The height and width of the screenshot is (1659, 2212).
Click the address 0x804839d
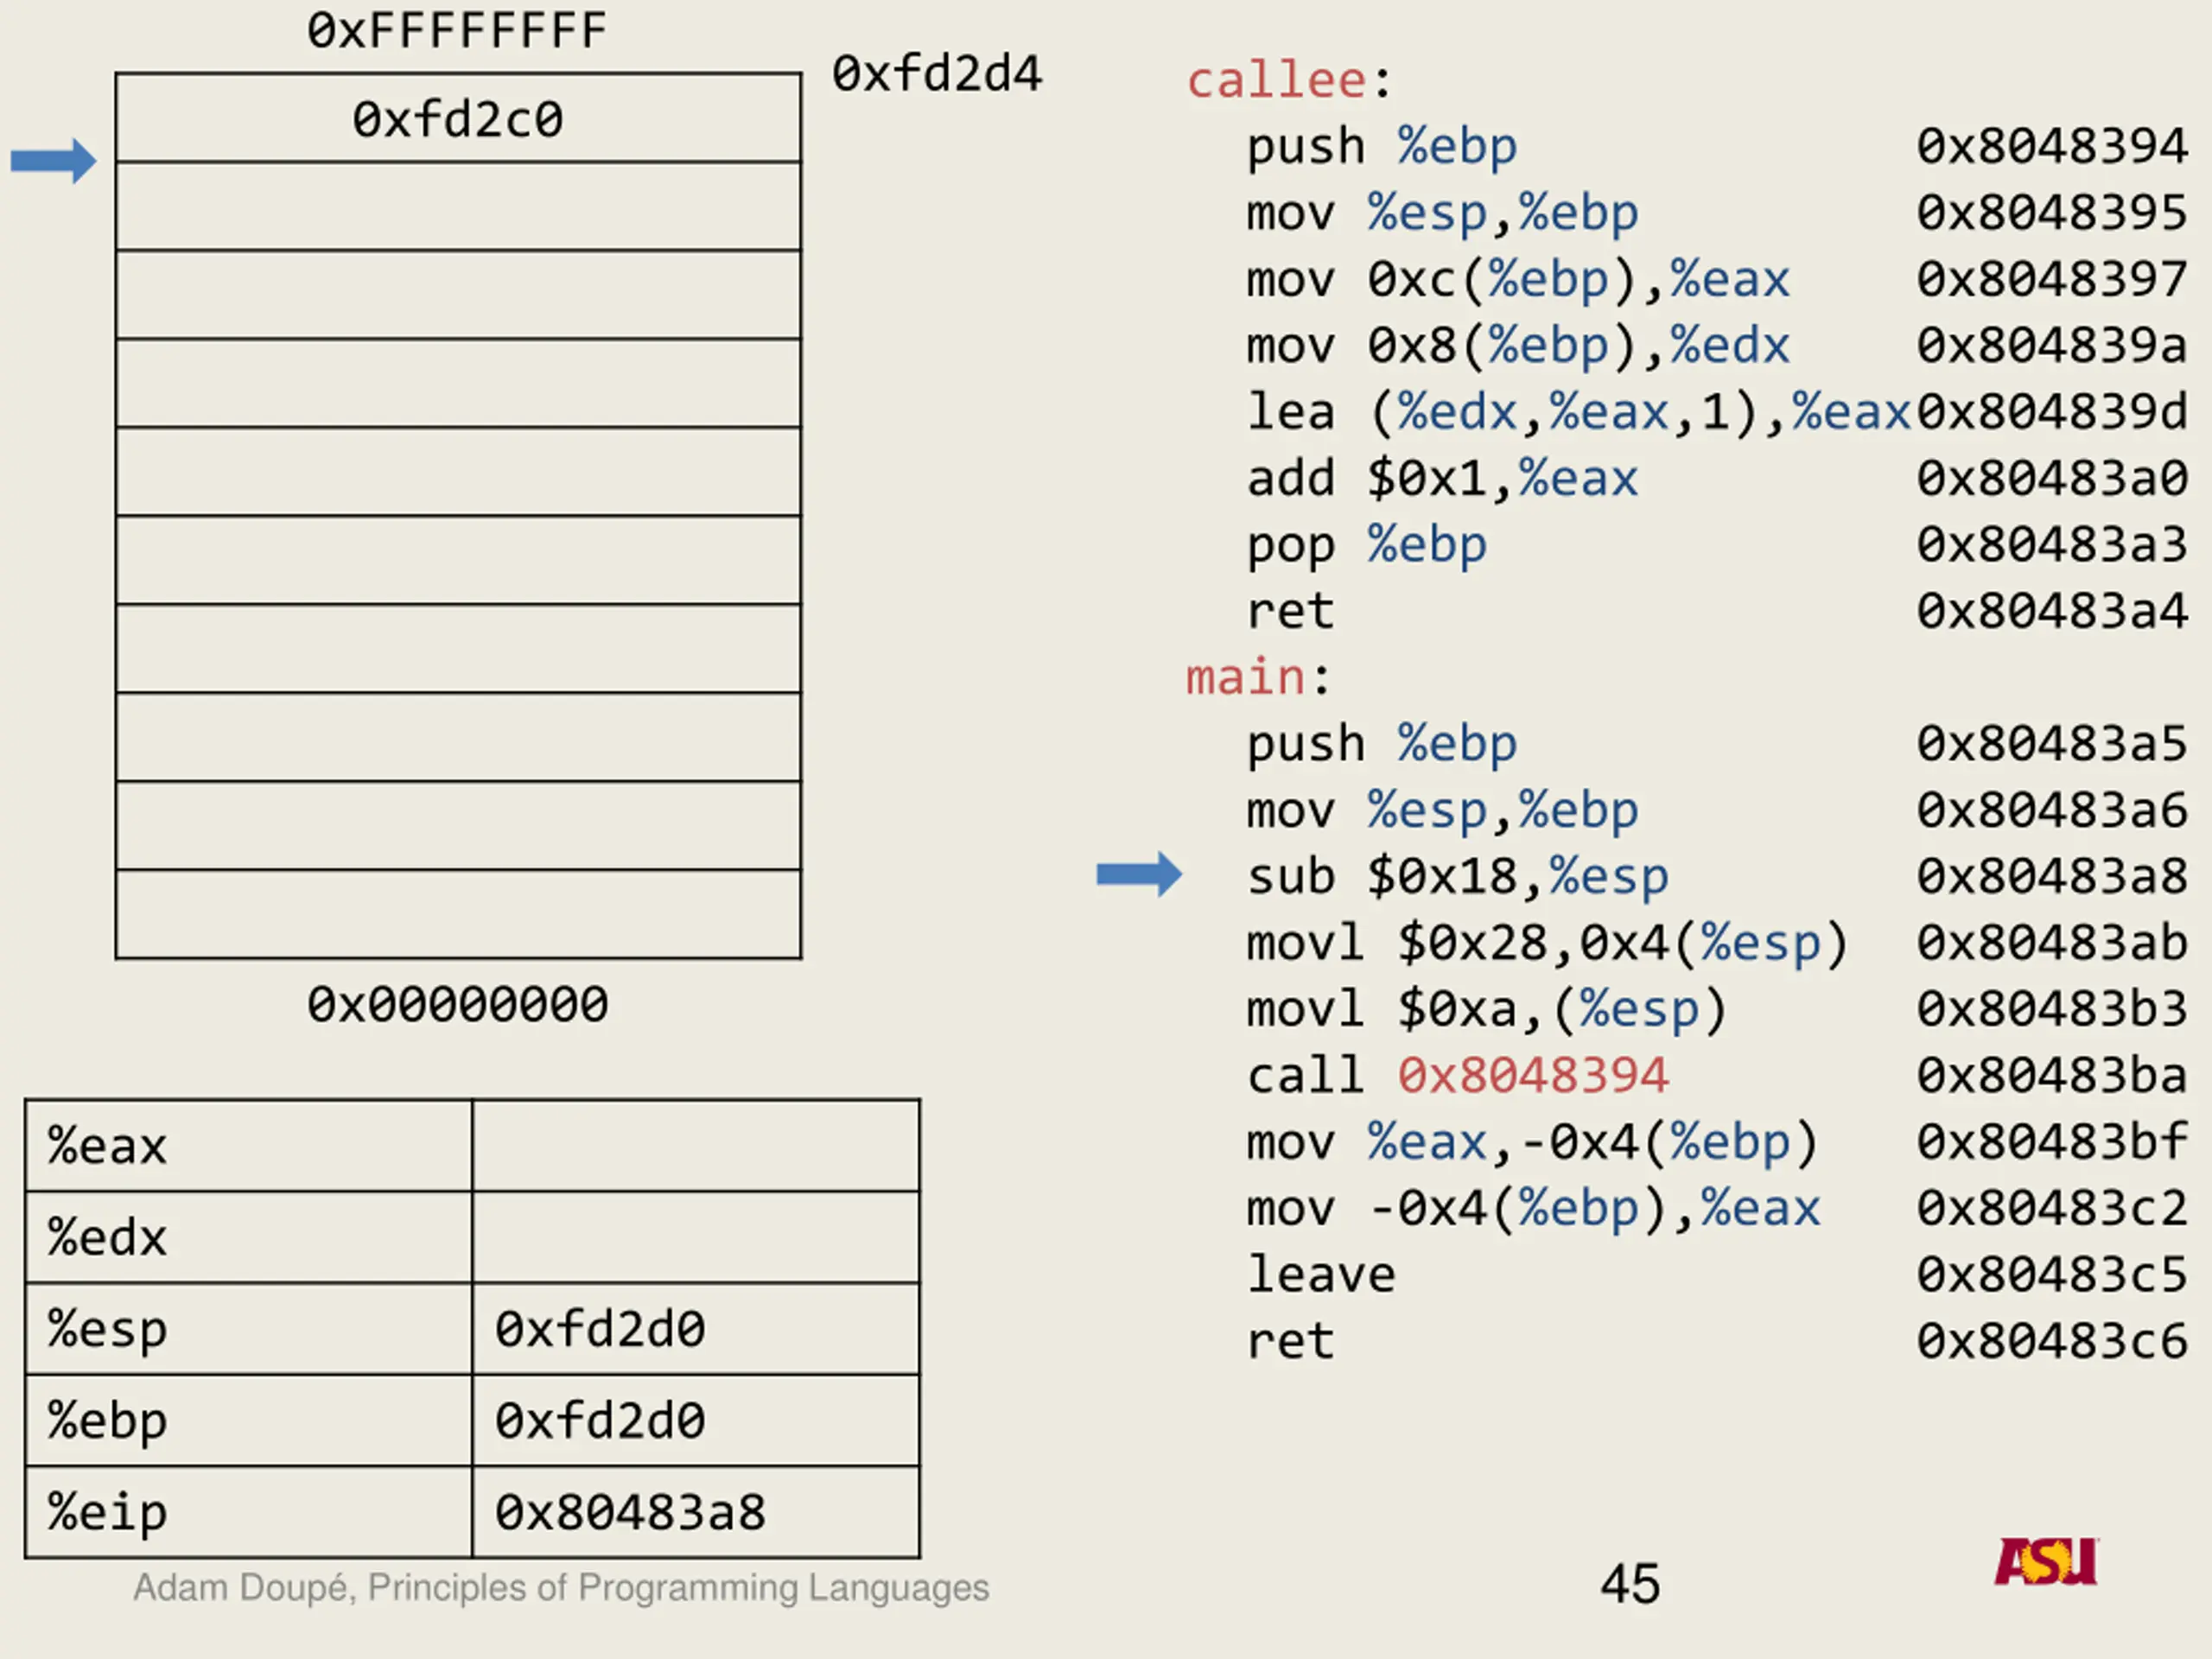pos(2052,412)
